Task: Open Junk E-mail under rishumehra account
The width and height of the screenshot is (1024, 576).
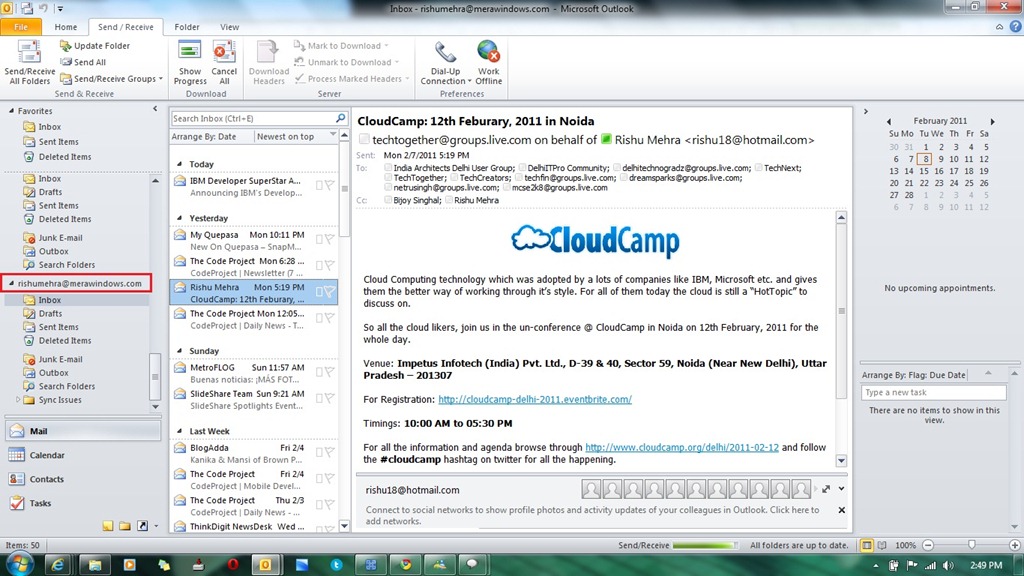Action: point(60,359)
